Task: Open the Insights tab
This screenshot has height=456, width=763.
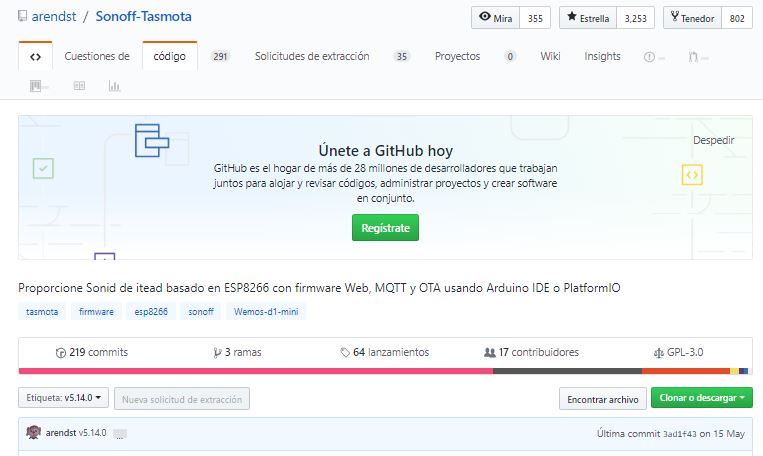Action: (x=602, y=56)
